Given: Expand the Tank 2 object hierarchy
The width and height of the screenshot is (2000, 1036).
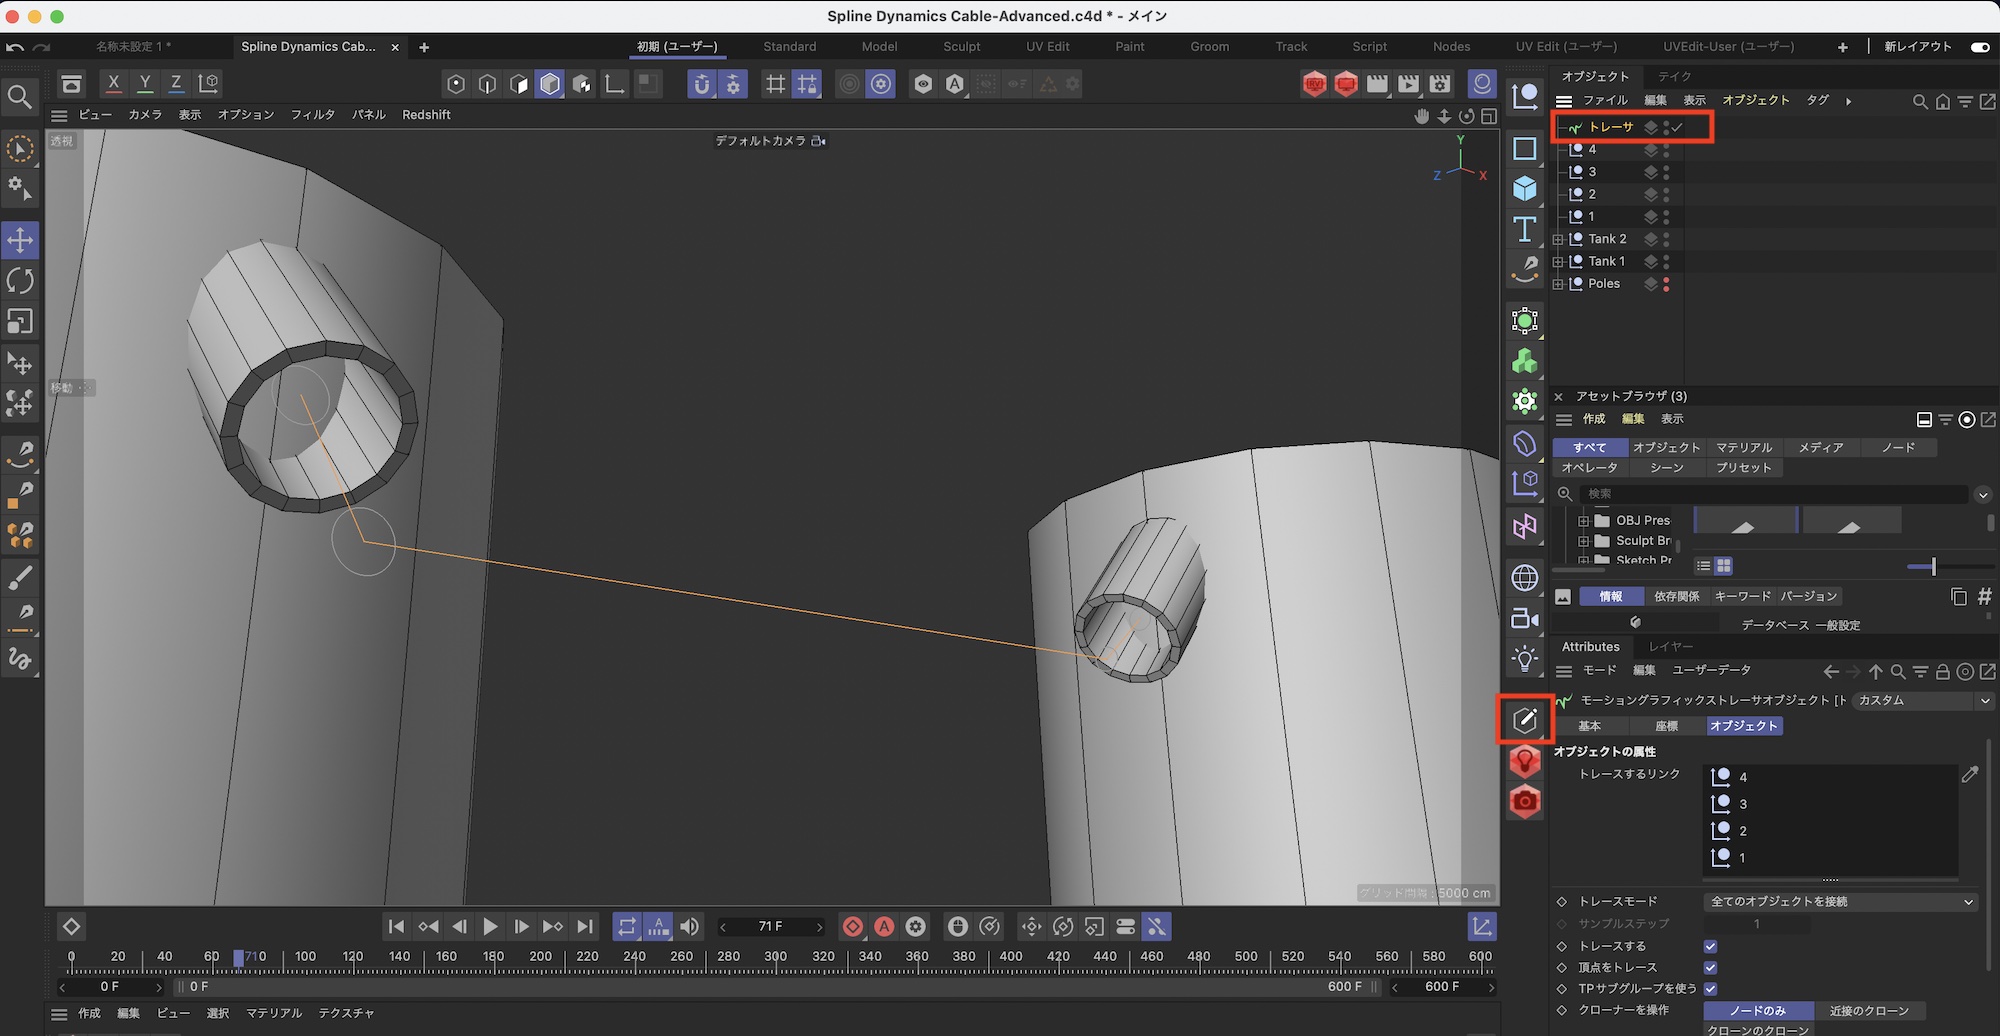Looking at the screenshot, I should 1558,239.
